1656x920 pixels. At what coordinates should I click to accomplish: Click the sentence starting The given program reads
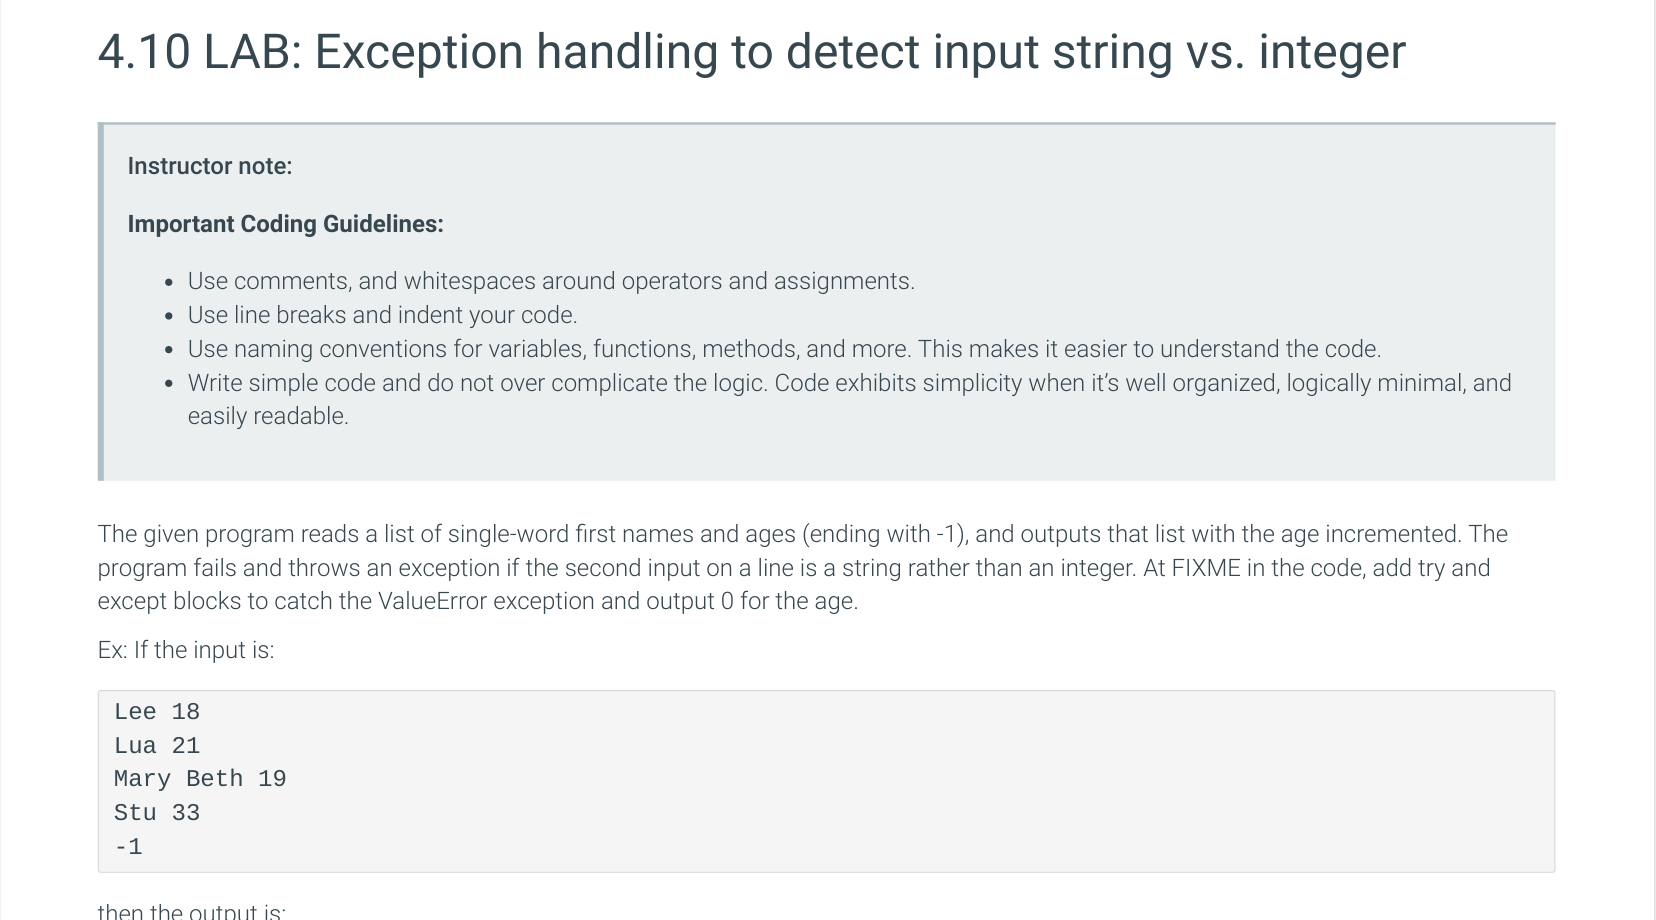pos(779,534)
